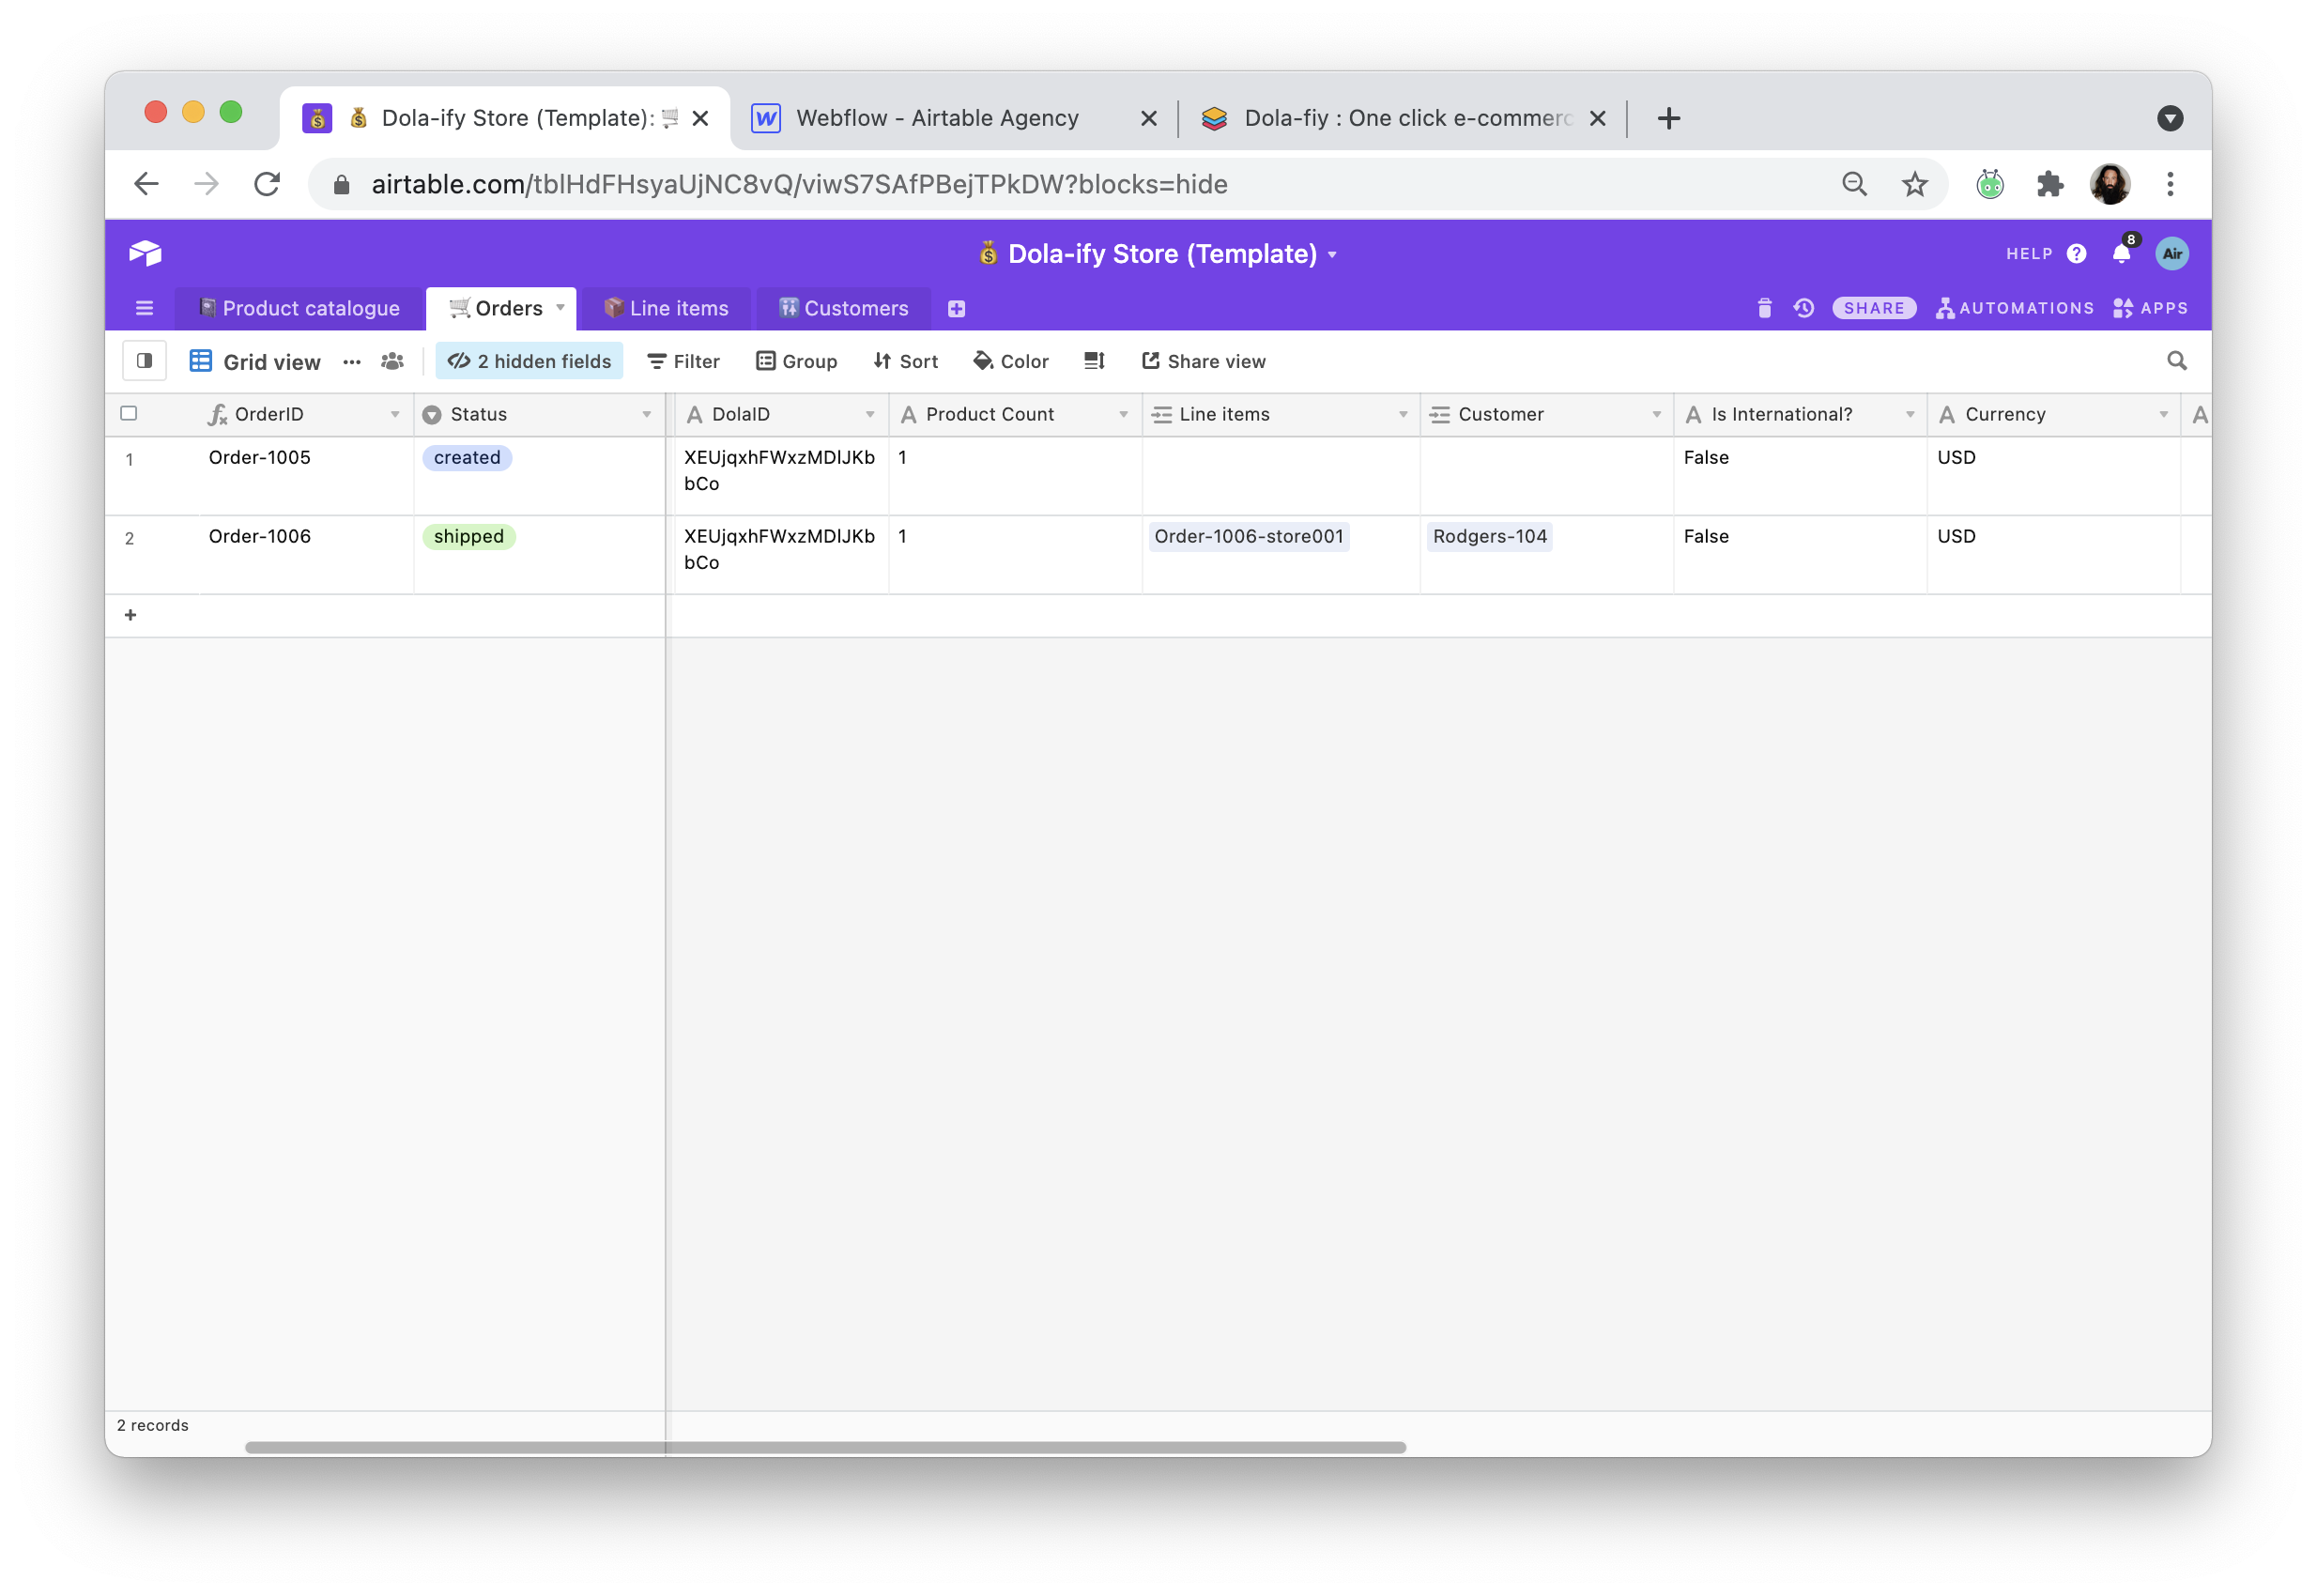
Task: Open notifications bell
Action: pos(2121,253)
